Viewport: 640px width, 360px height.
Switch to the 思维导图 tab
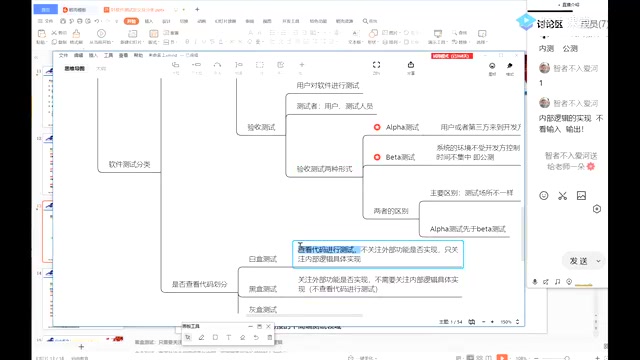[x=74, y=69]
